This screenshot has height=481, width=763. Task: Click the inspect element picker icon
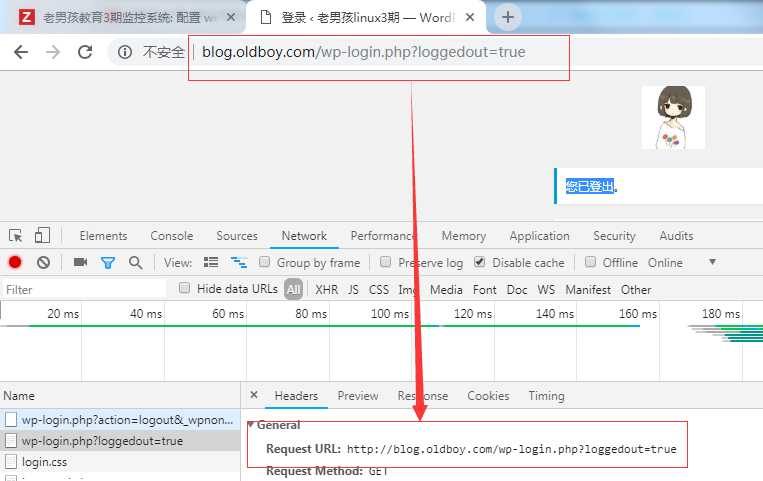(16, 236)
